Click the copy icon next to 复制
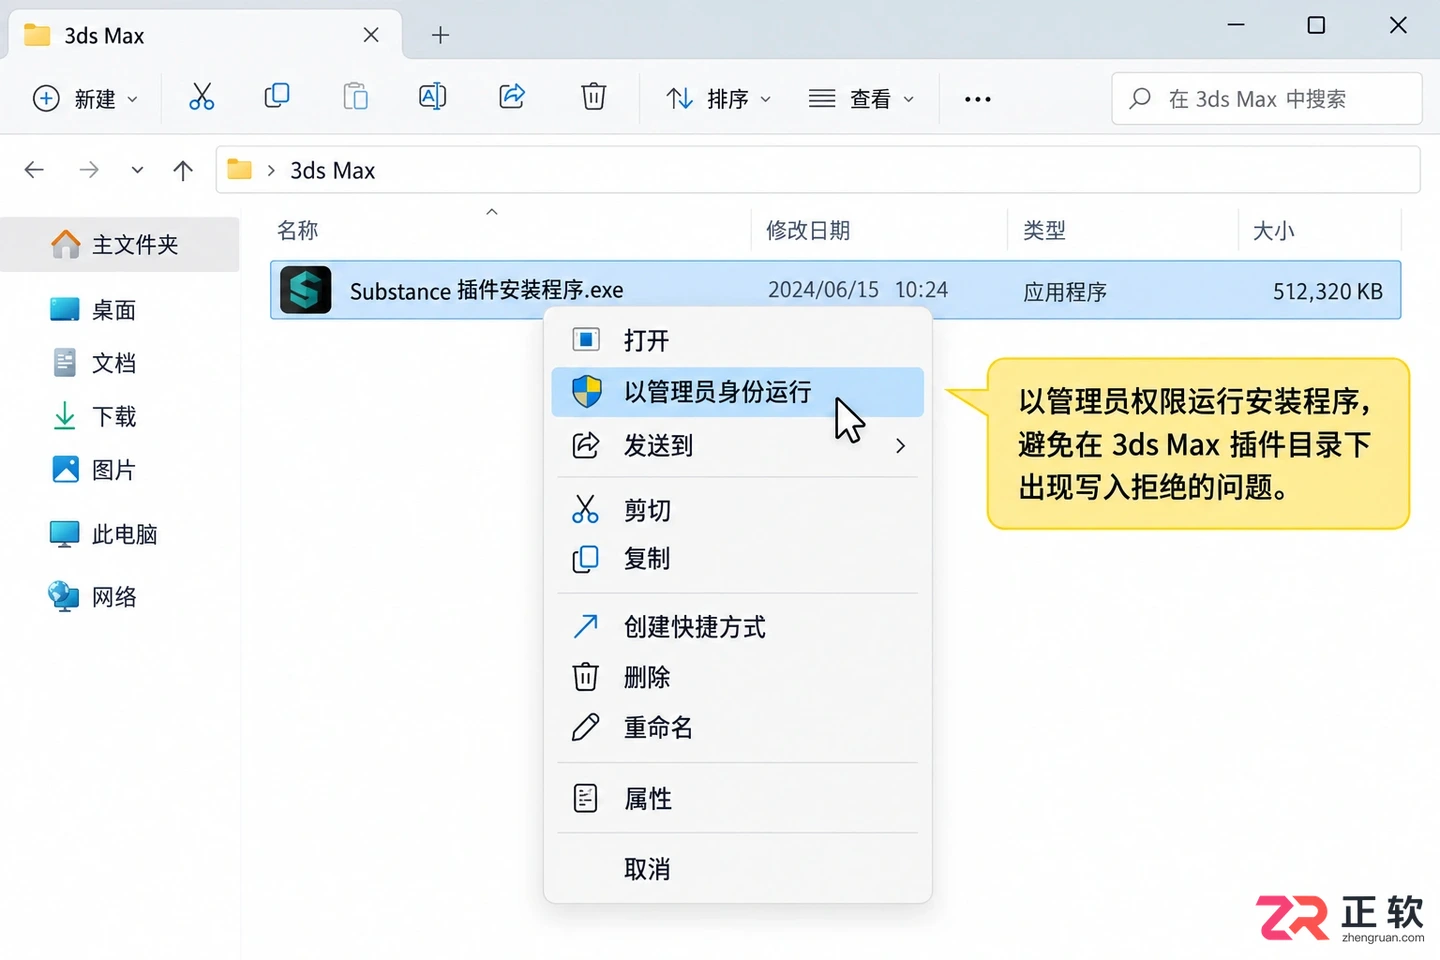The width and height of the screenshot is (1440, 960). pos(585,558)
